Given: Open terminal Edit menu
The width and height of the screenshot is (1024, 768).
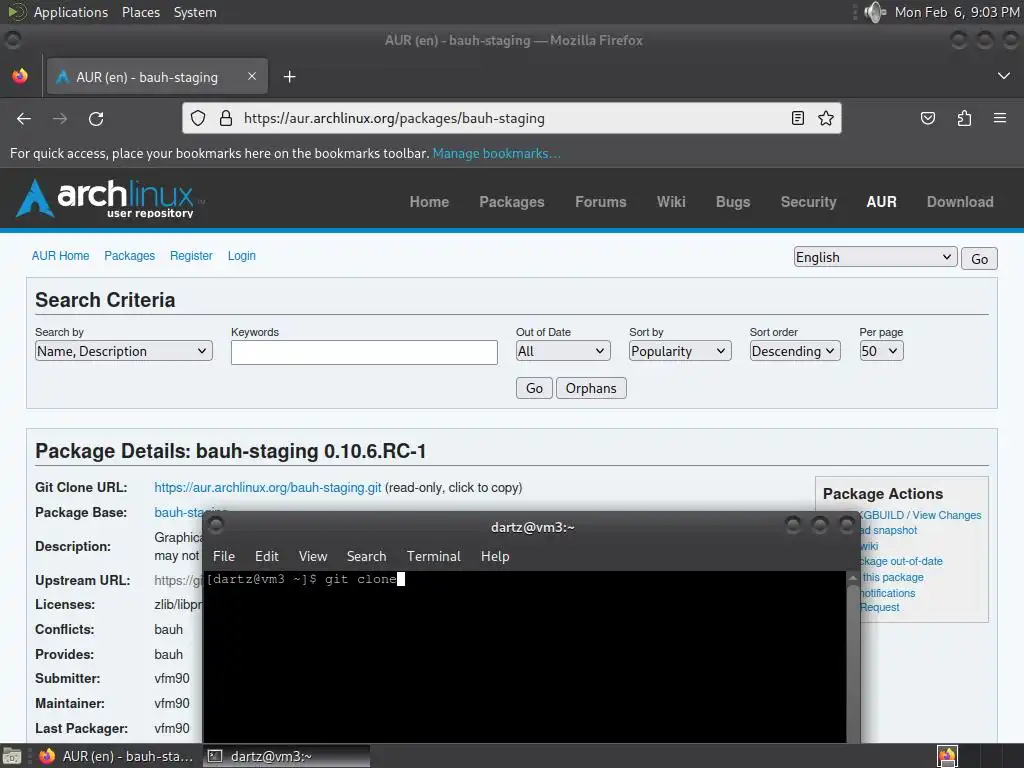Looking at the screenshot, I should click(266, 556).
